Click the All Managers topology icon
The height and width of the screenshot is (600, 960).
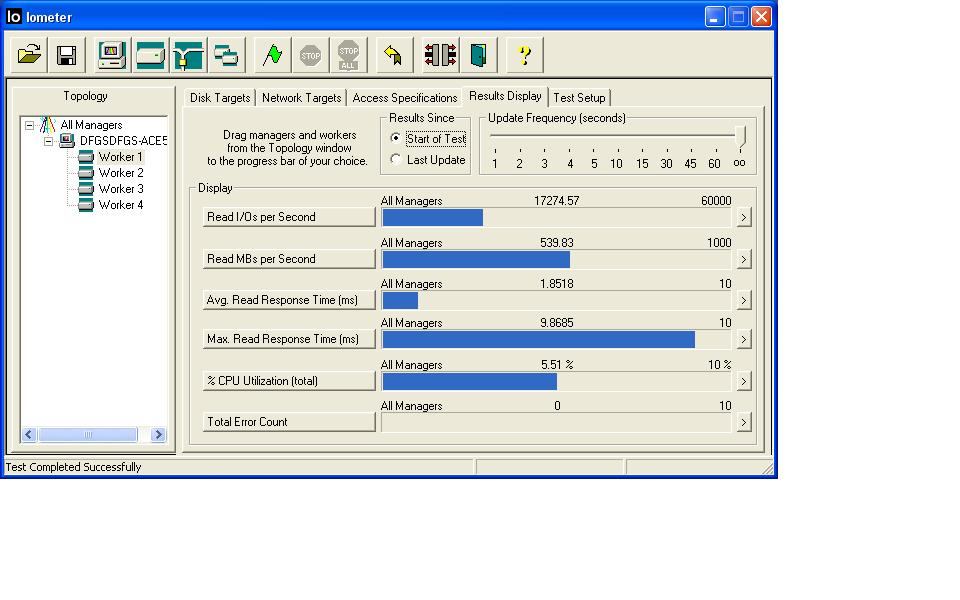pyautogui.click(x=48, y=125)
